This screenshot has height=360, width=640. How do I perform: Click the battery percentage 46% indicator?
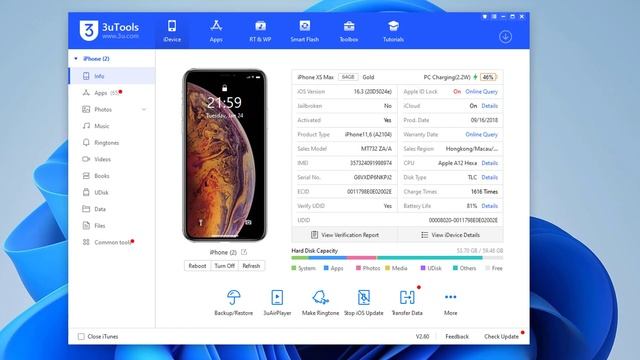(488, 77)
